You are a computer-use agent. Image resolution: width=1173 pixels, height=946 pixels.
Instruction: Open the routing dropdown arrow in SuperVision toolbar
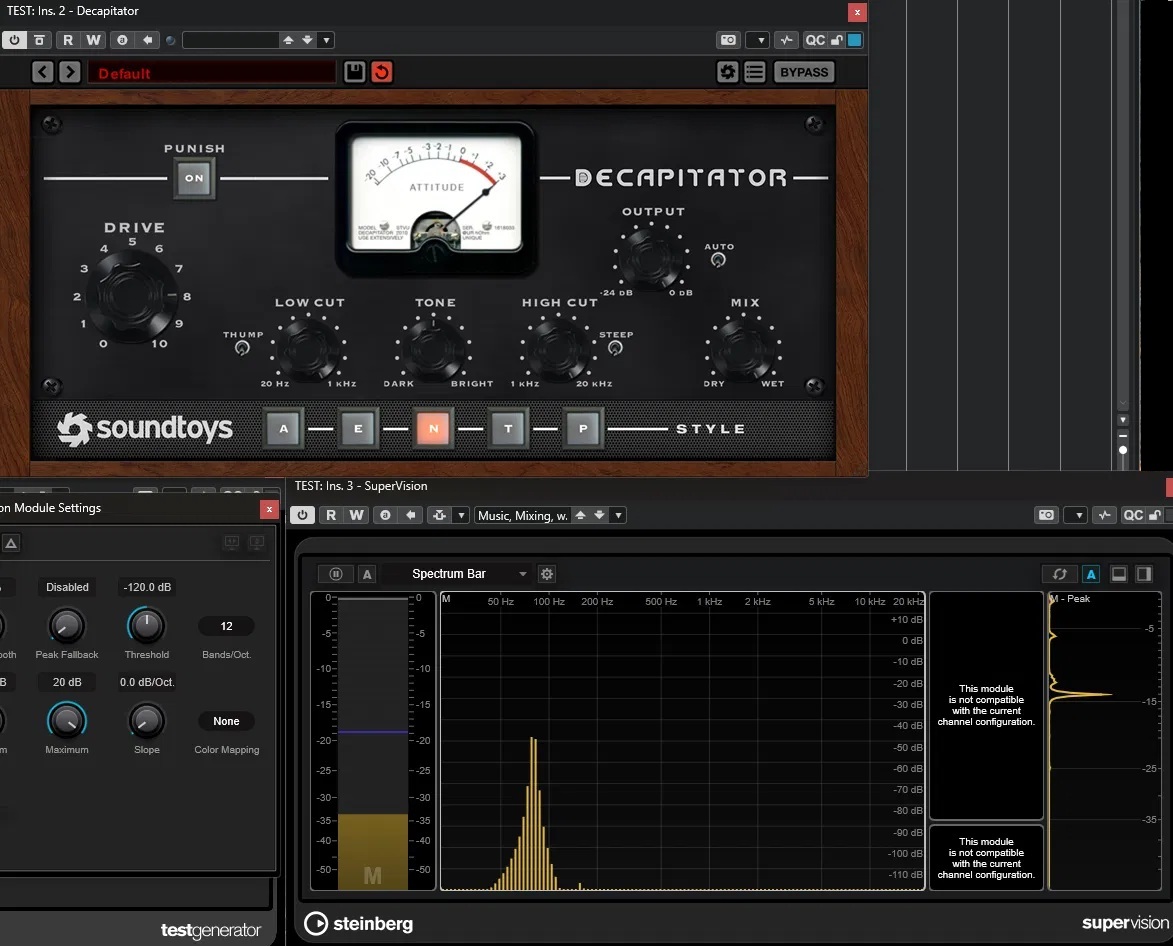462,515
